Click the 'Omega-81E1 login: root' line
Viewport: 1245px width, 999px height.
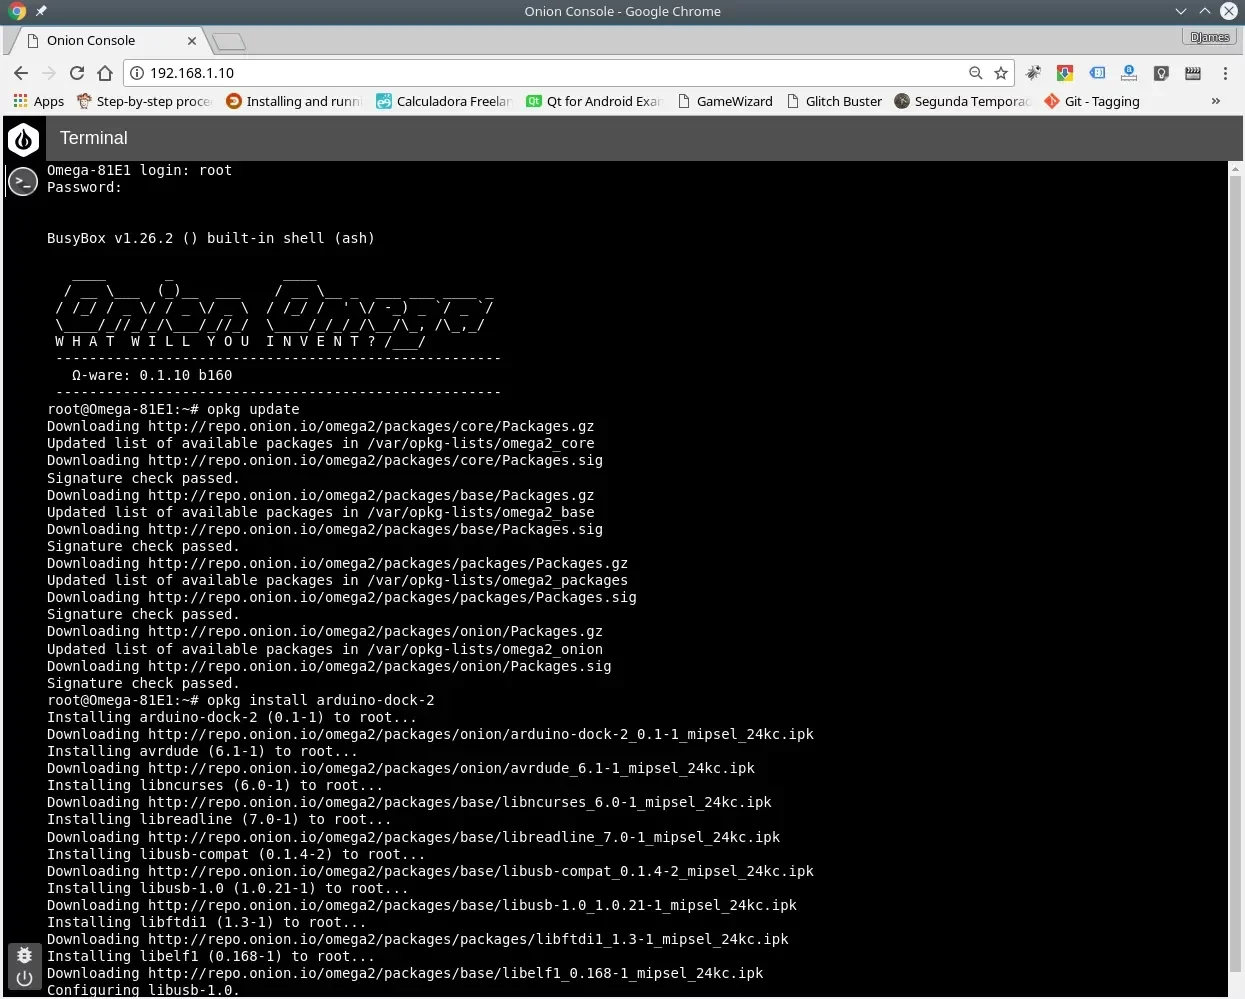click(x=139, y=170)
